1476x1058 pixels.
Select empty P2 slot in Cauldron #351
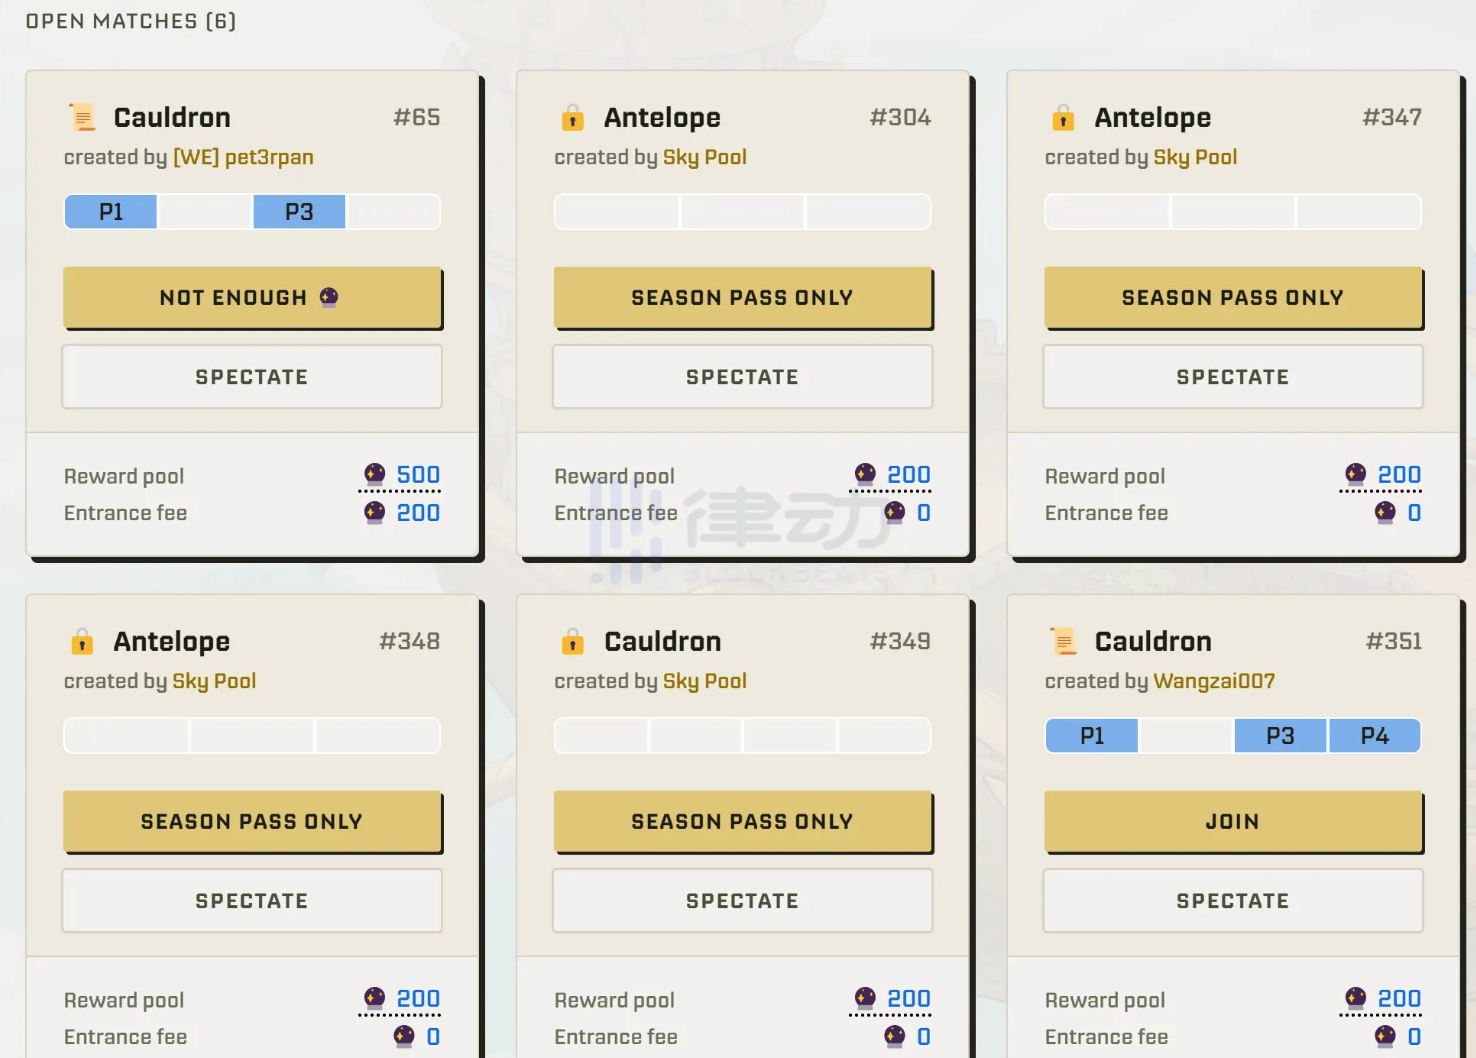[x=1186, y=736]
